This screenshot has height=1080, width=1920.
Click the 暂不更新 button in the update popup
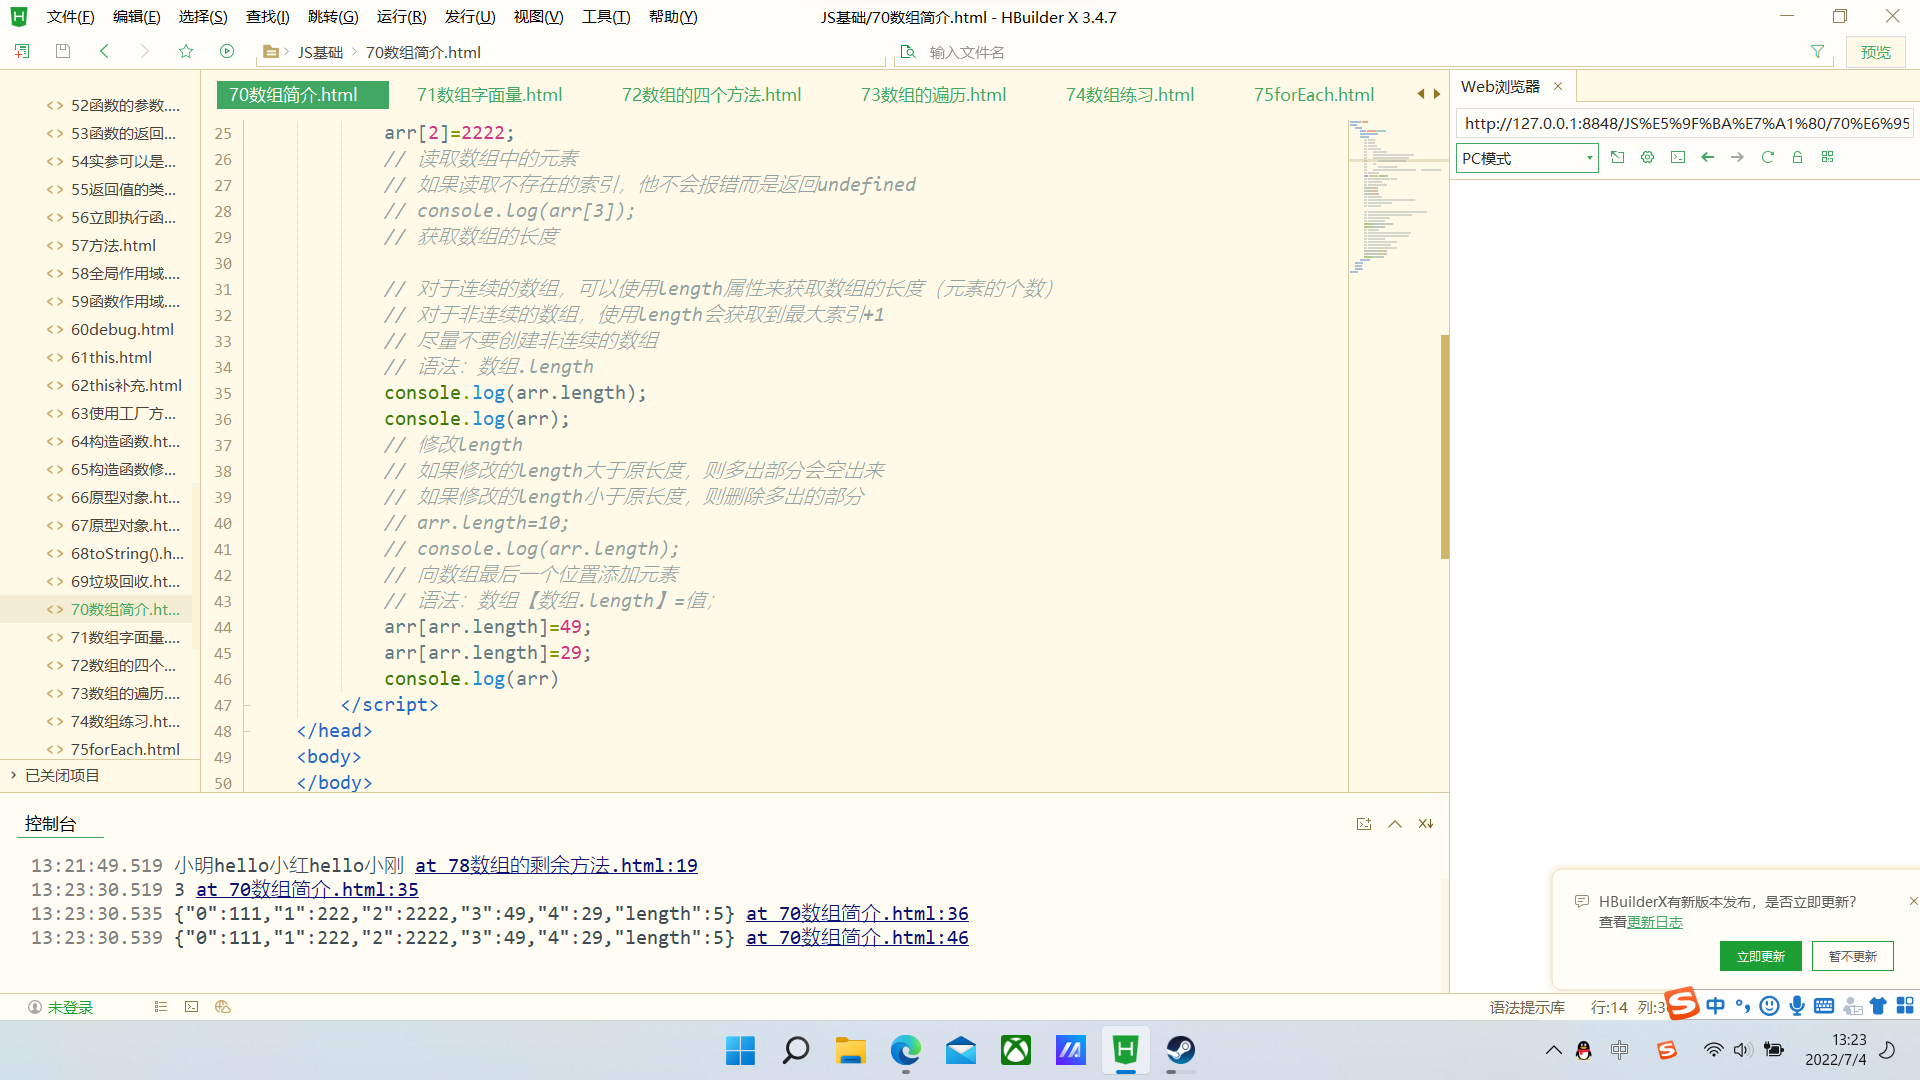click(x=1852, y=955)
